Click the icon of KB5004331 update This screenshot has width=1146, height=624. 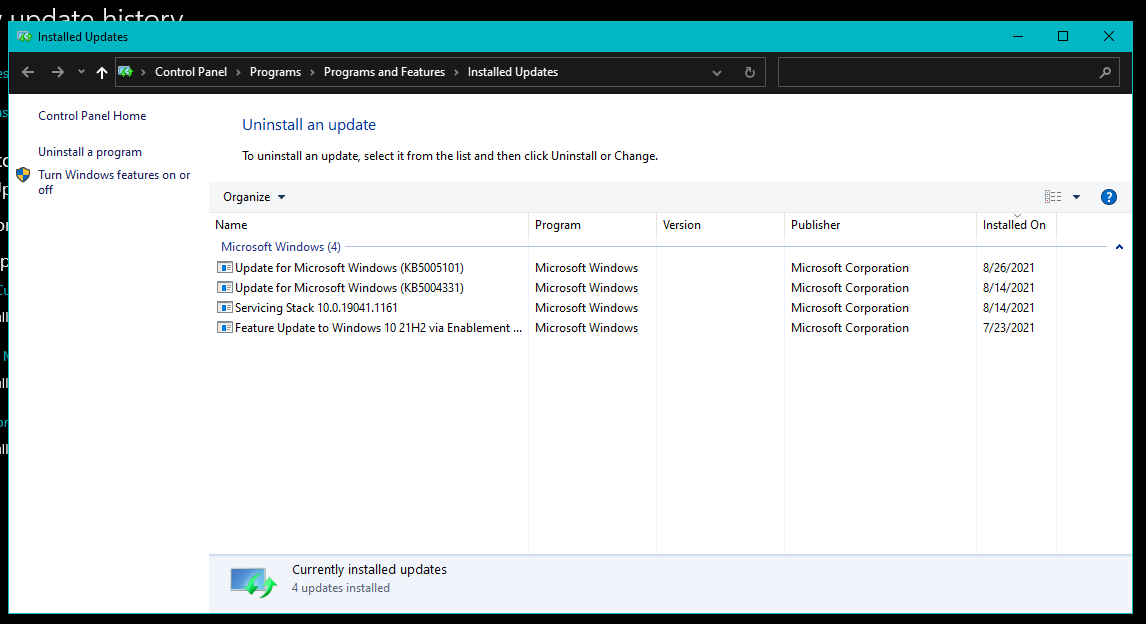tap(224, 288)
